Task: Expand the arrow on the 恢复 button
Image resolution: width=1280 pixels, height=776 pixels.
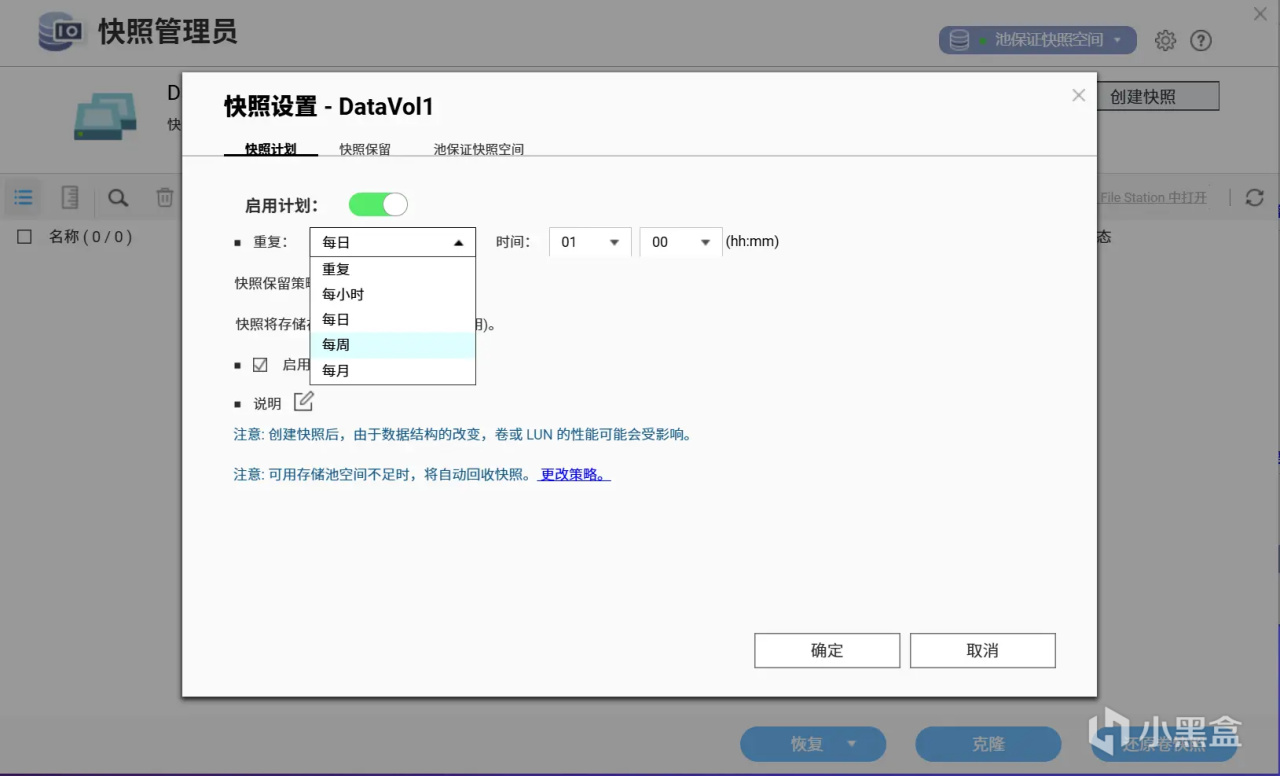Action: [x=852, y=744]
